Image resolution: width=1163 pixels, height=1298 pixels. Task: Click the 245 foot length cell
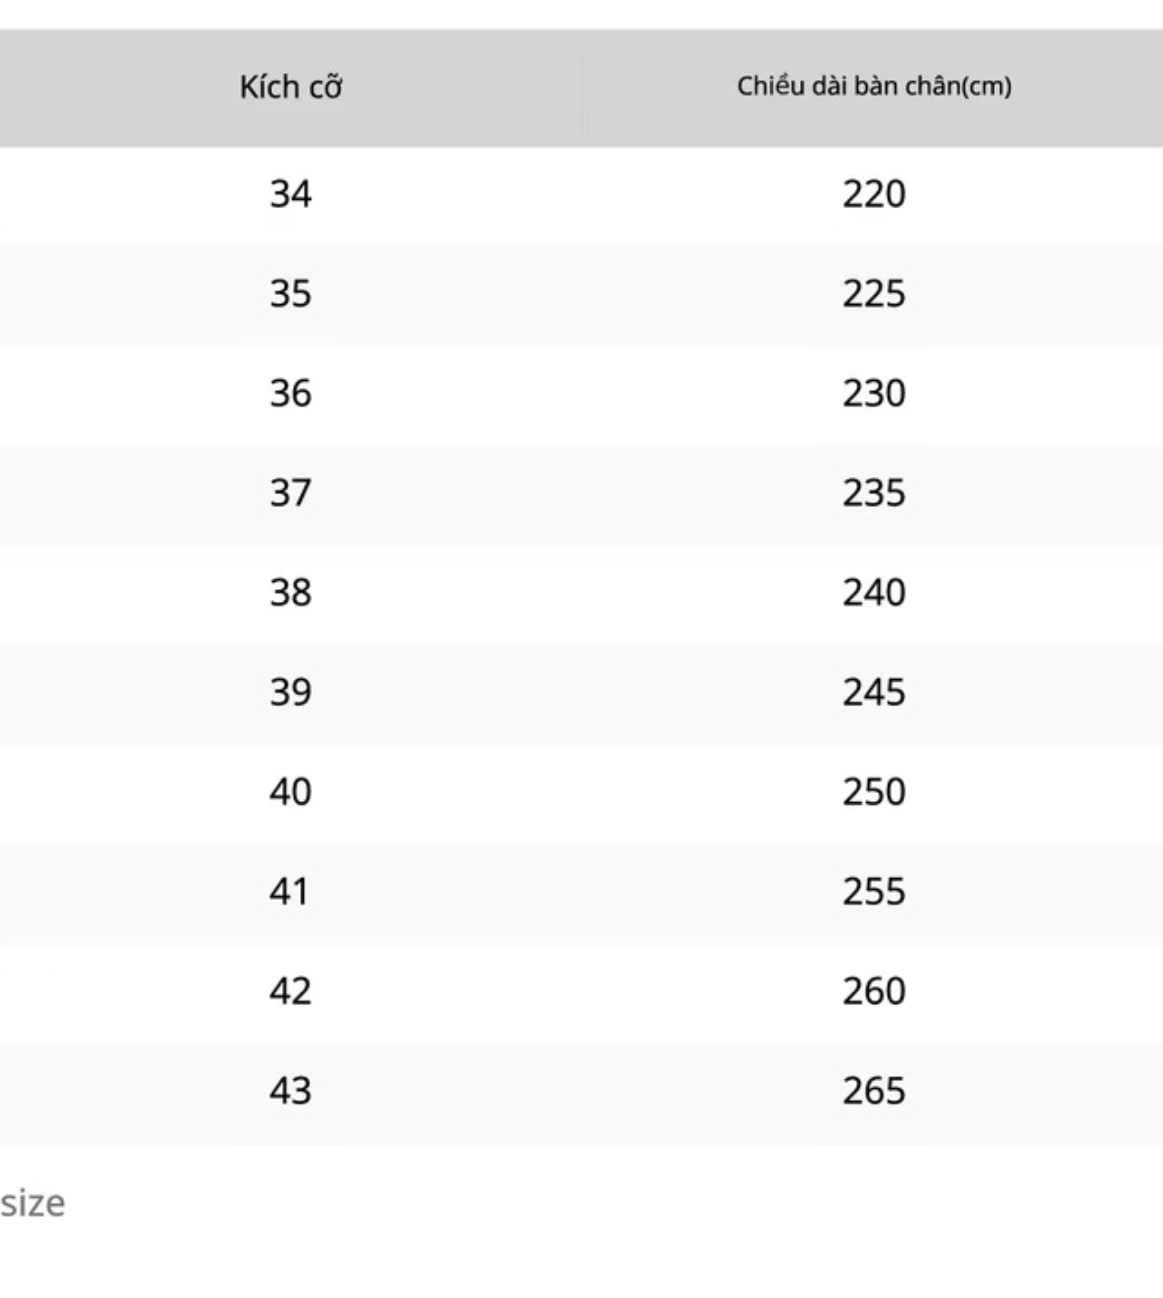point(873,692)
